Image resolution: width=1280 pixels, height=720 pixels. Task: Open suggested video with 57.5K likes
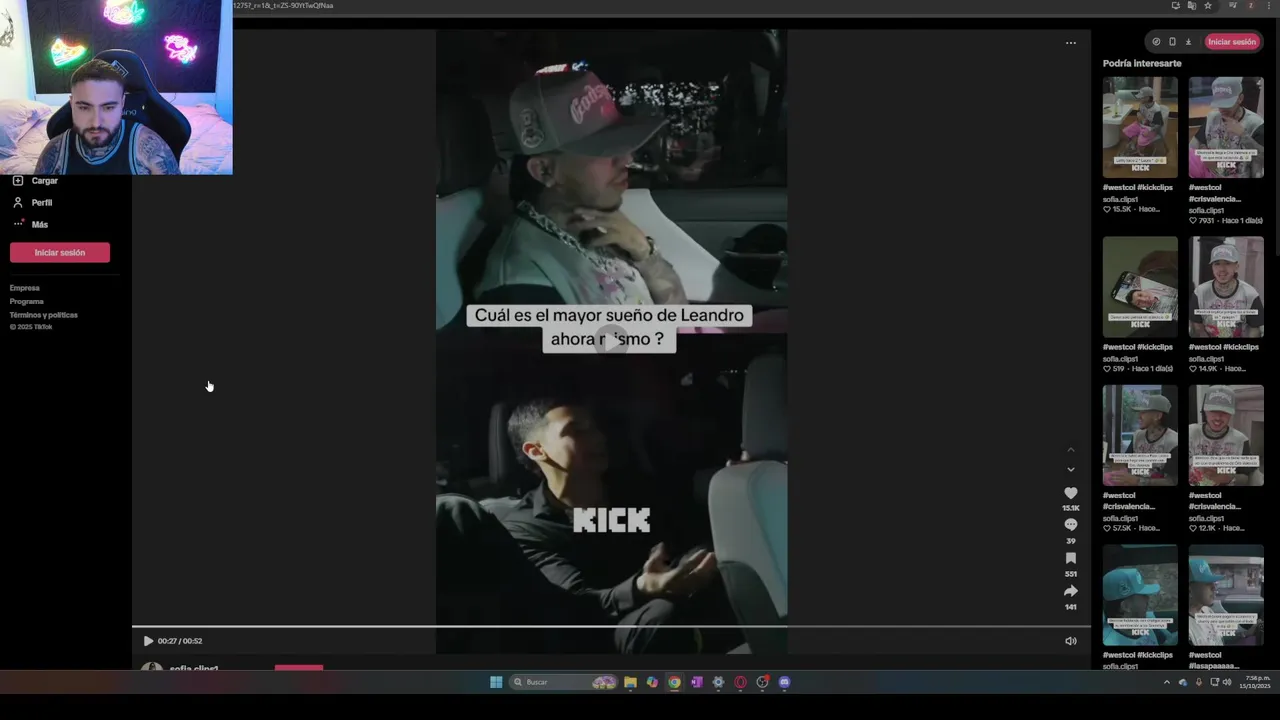[x=1140, y=435]
